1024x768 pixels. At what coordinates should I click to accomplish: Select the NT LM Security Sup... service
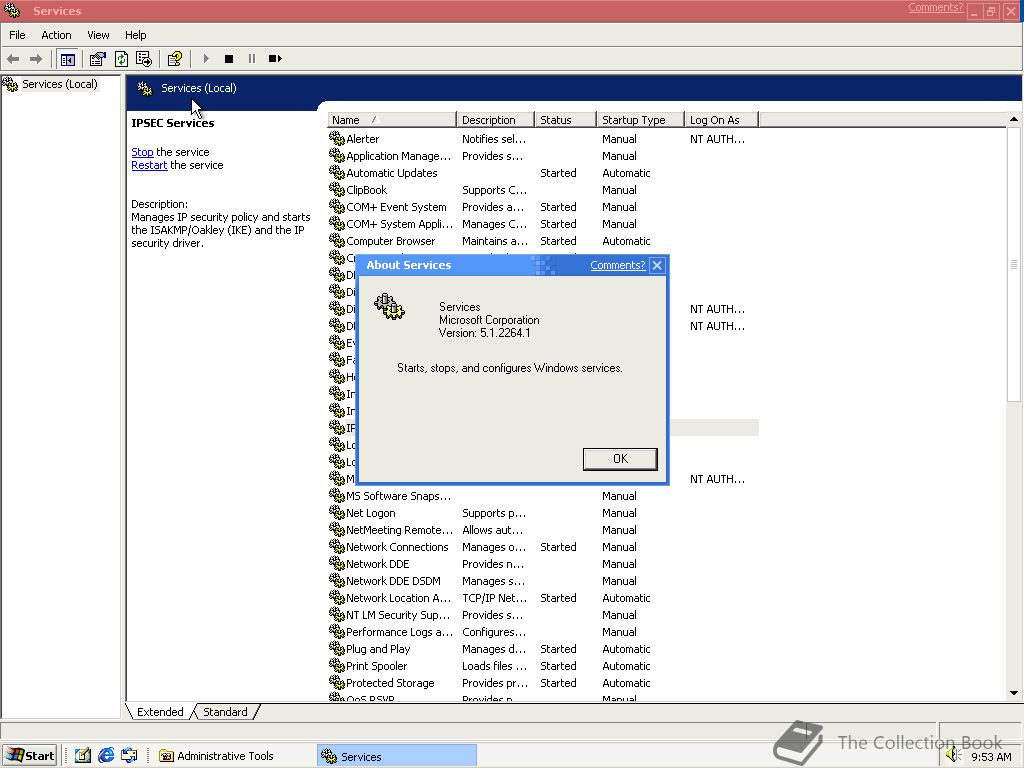(543, 615)
